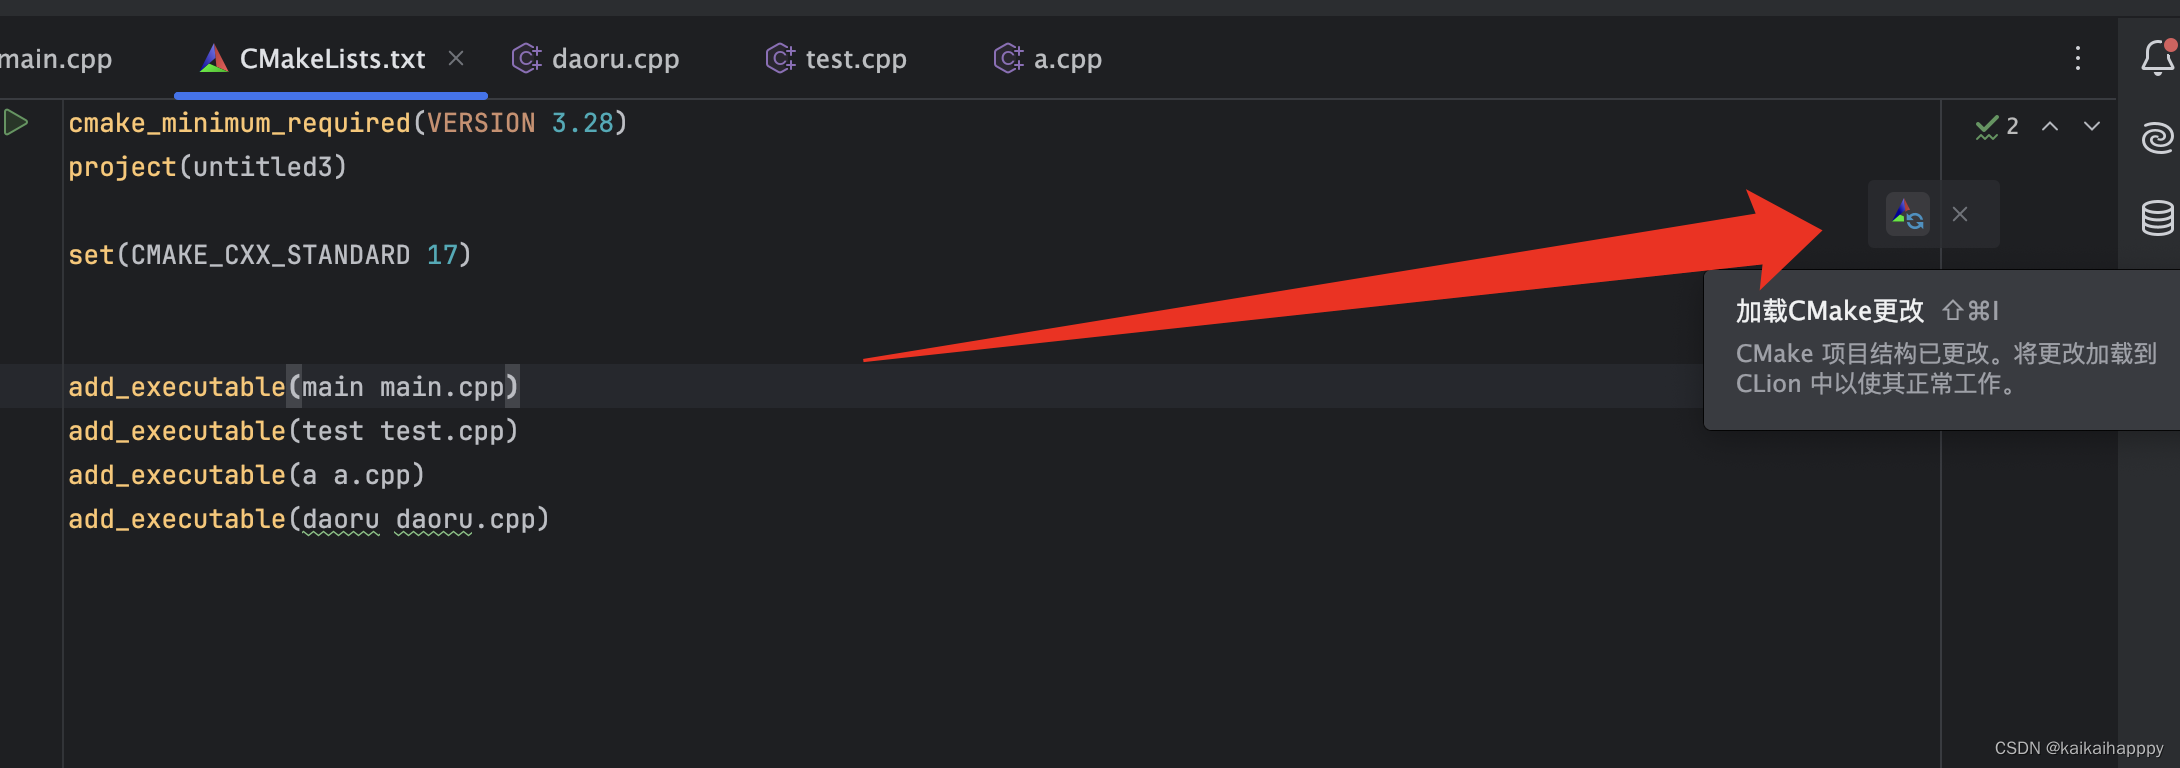This screenshot has width=2180, height=768.
Task: Switch to the daoru.cpp tab
Action: pyautogui.click(x=615, y=58)
